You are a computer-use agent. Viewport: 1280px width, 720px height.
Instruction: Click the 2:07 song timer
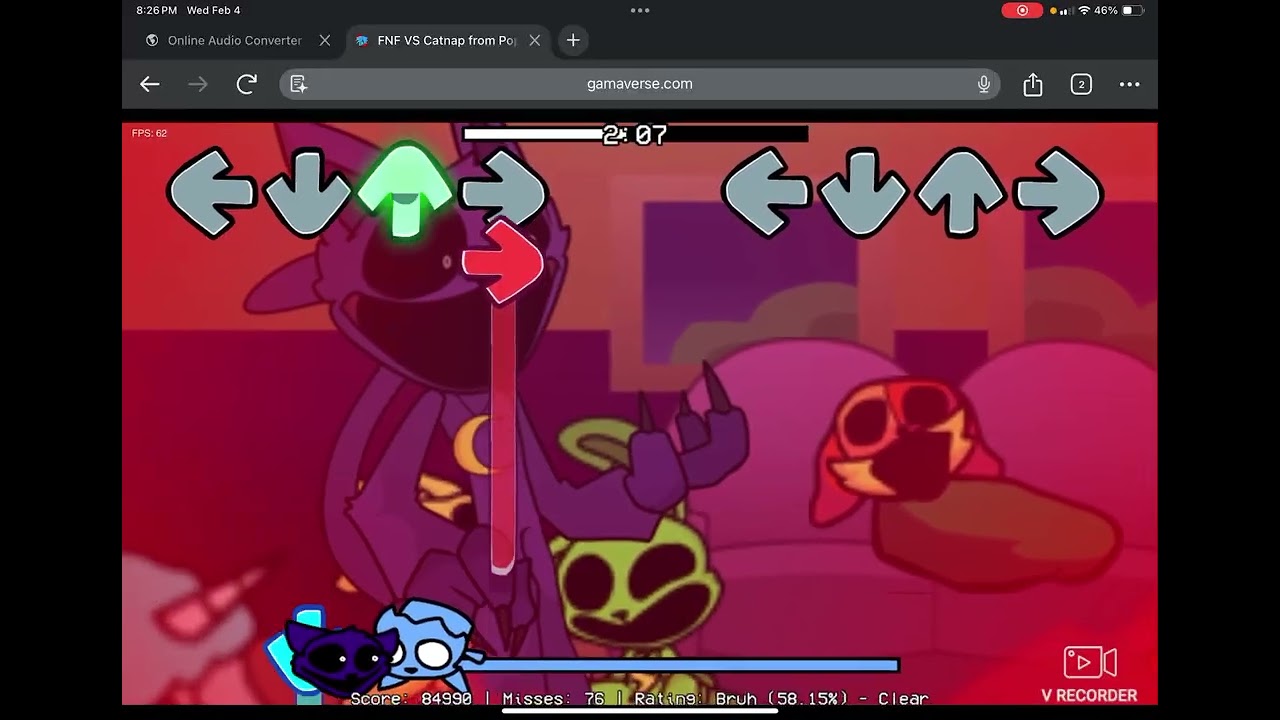click(x=635, y=135)
